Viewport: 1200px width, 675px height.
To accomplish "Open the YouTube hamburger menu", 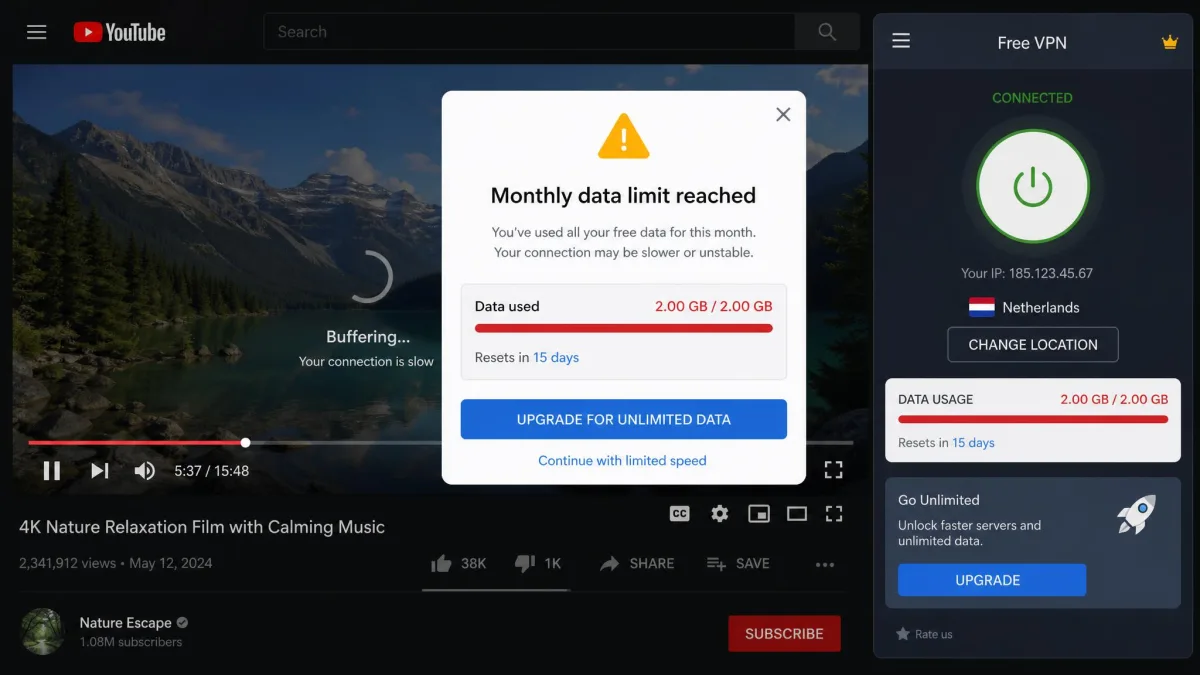I will pos(37,32).
